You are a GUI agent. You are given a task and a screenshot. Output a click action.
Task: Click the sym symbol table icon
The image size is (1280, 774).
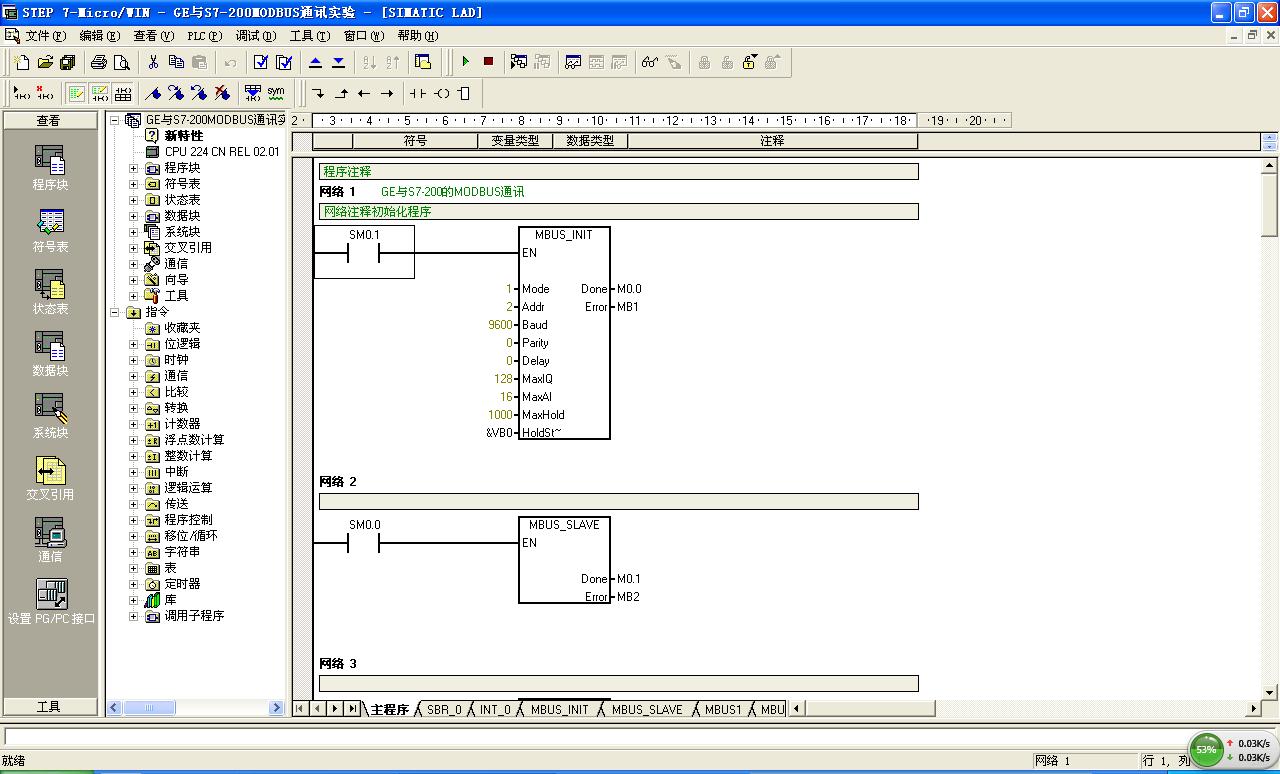(276, 93)
